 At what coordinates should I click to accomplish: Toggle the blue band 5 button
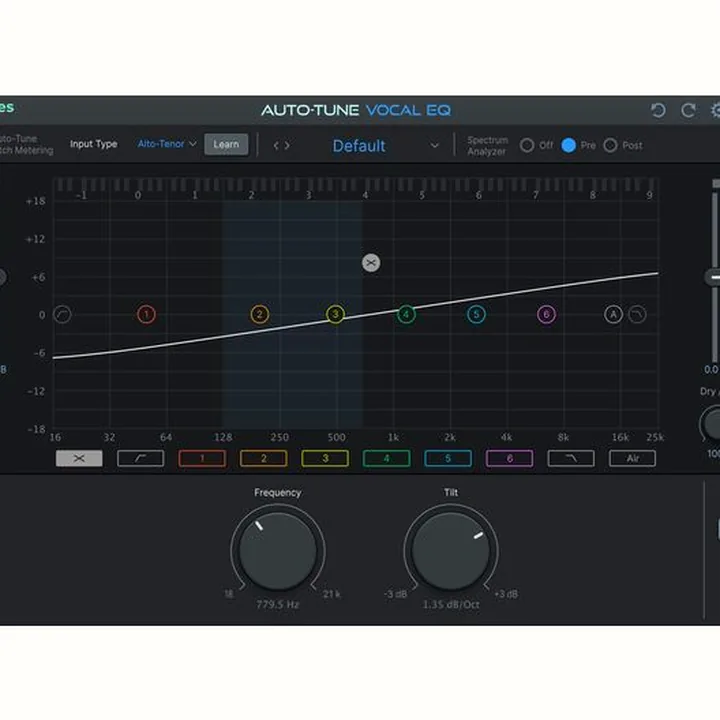448,458
